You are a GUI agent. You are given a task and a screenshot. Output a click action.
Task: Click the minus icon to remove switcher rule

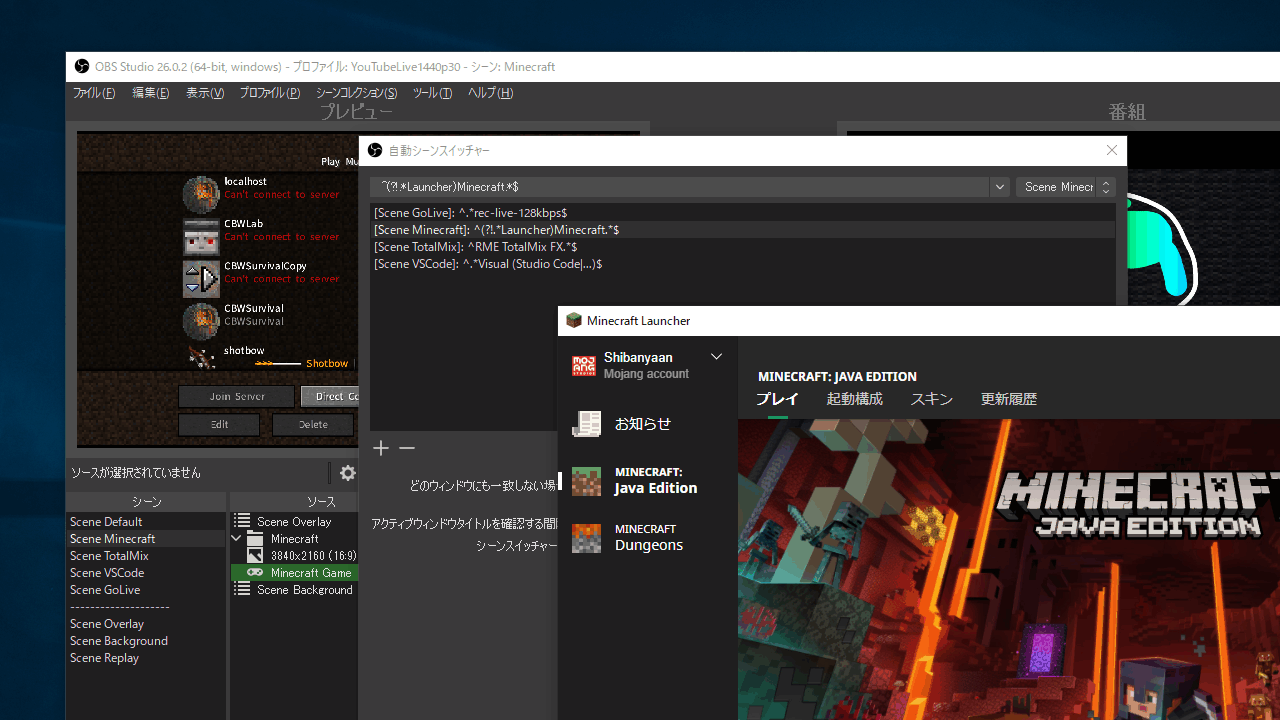(407, 448)
